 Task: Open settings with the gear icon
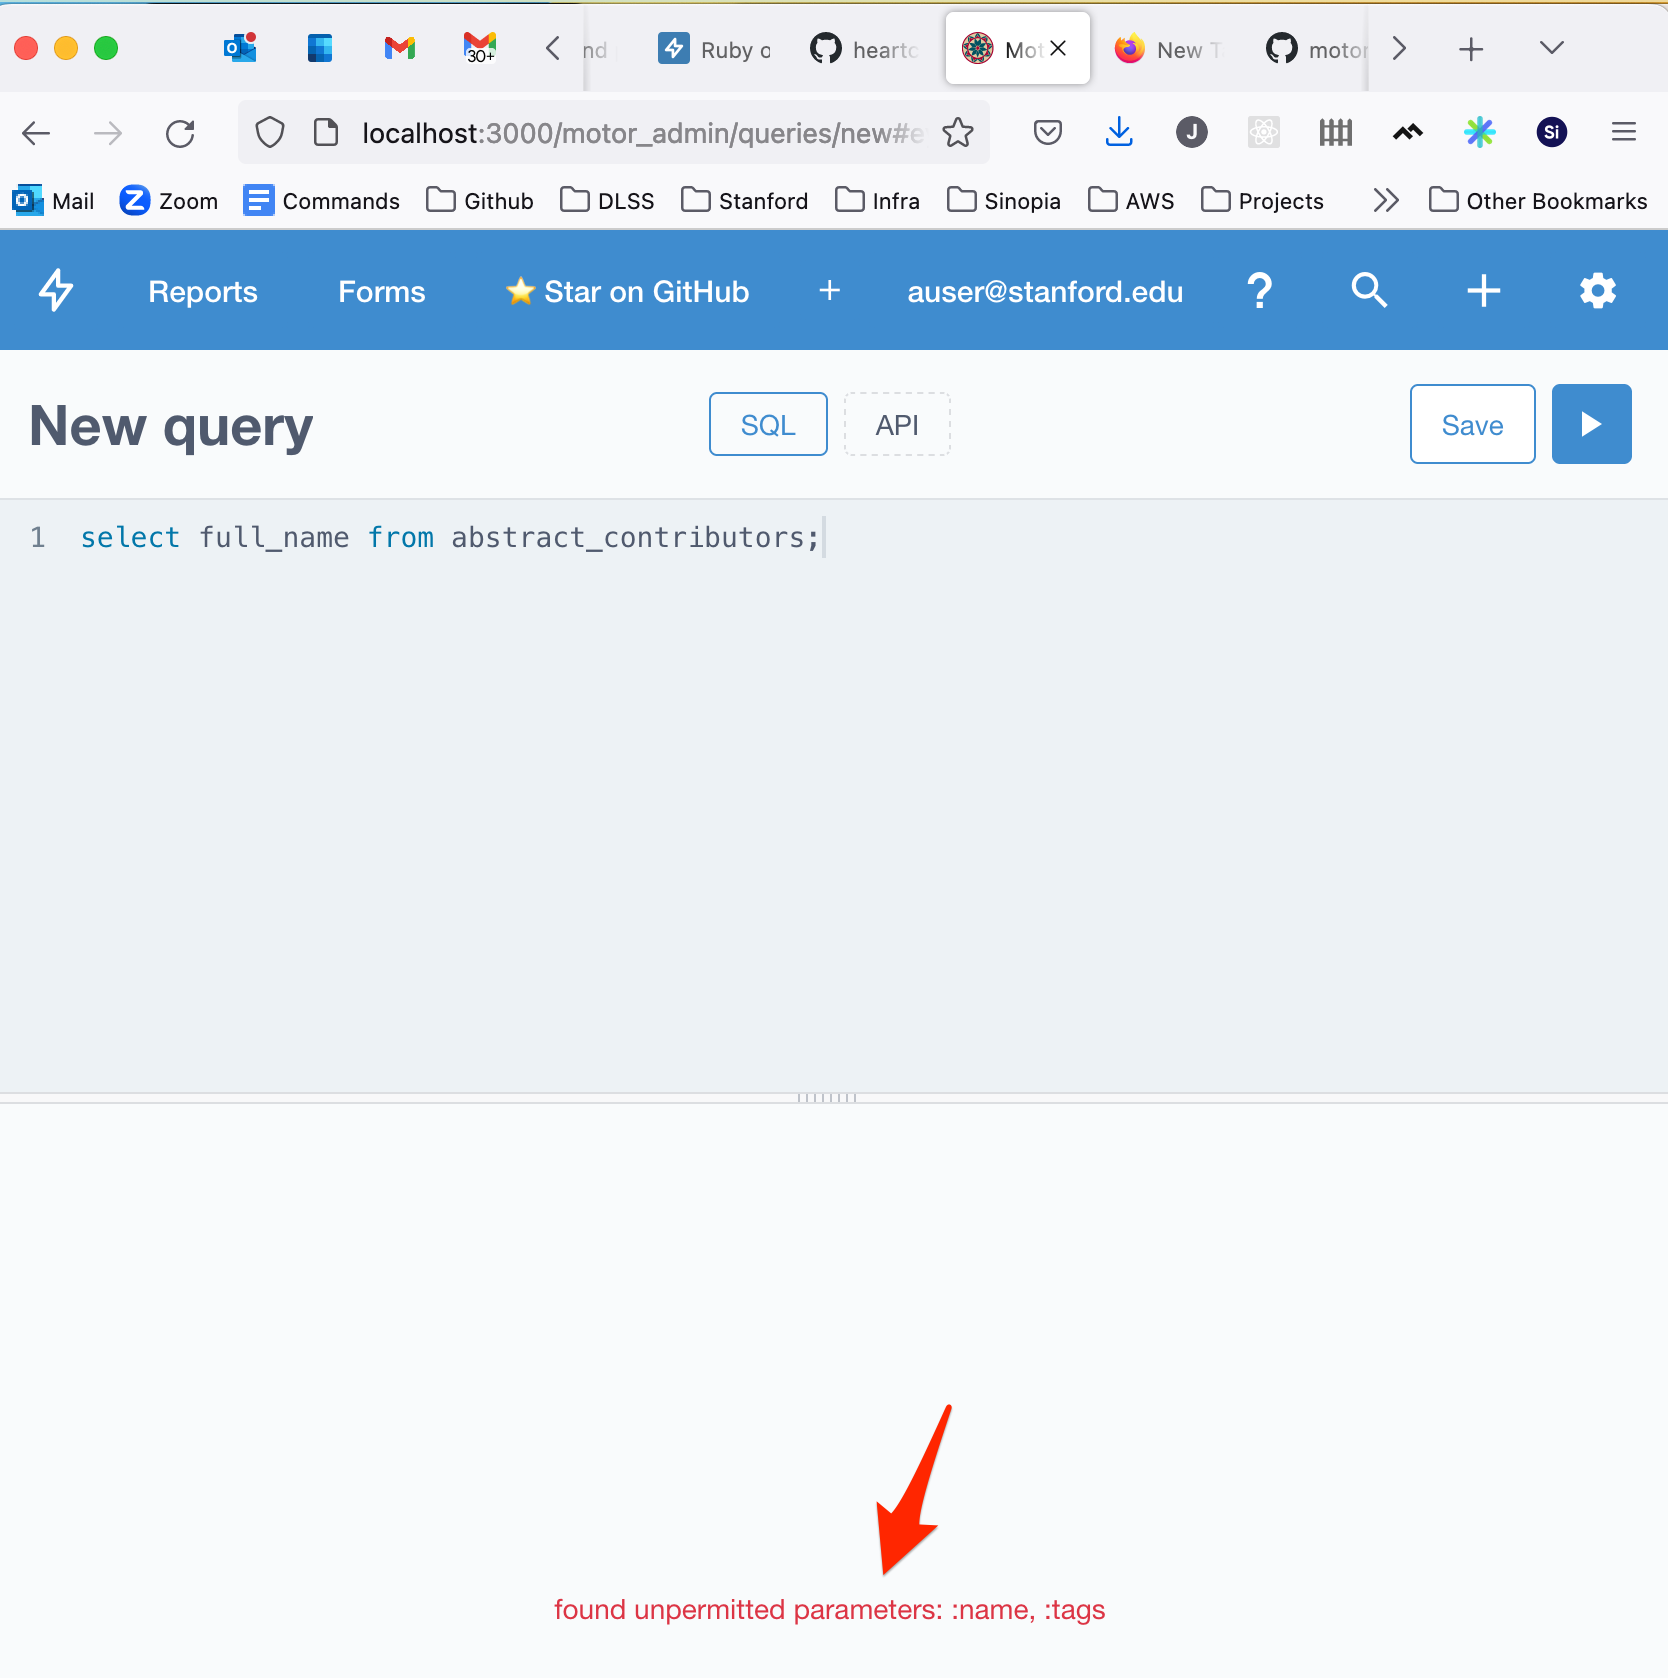(1597, 291)
